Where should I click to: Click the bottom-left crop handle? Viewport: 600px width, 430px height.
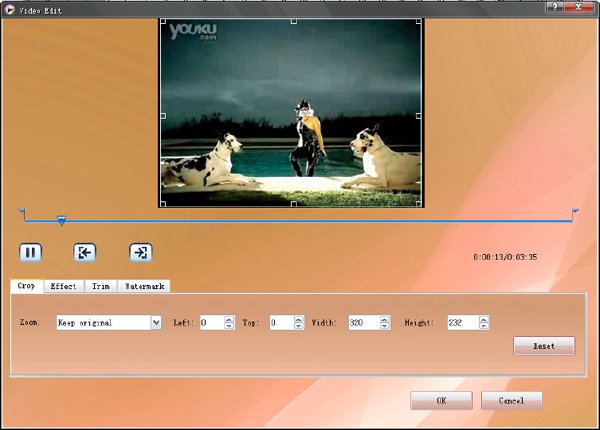163,204
